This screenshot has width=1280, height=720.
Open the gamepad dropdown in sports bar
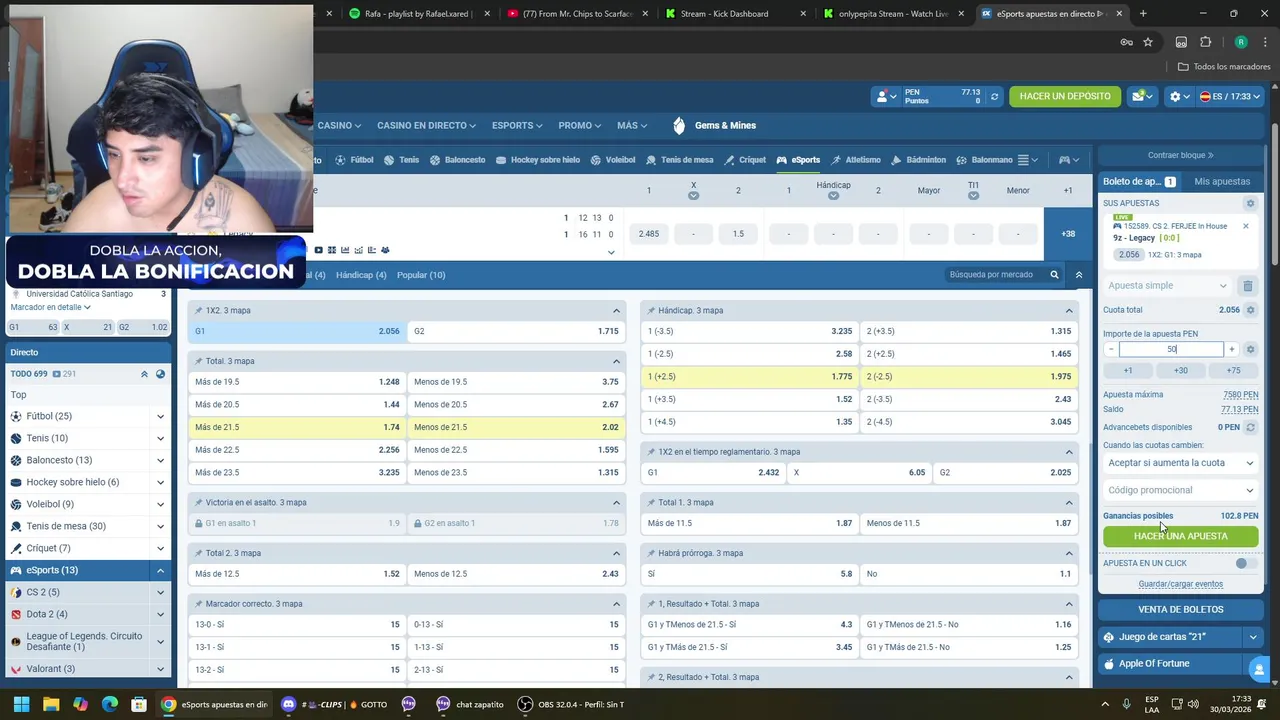point(1070,160)
